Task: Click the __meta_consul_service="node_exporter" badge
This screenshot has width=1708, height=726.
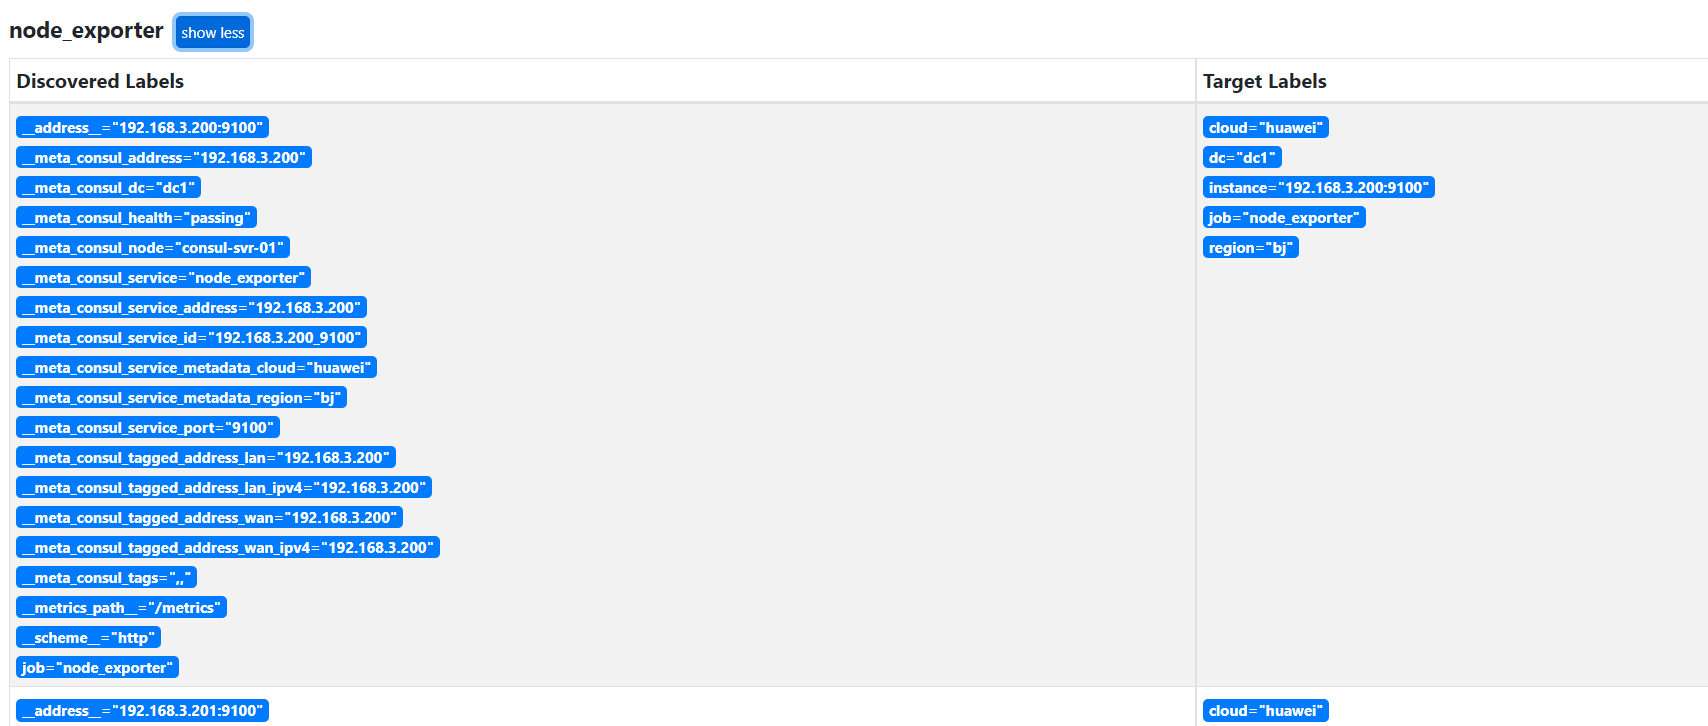Action: click(x=163, y=278)
